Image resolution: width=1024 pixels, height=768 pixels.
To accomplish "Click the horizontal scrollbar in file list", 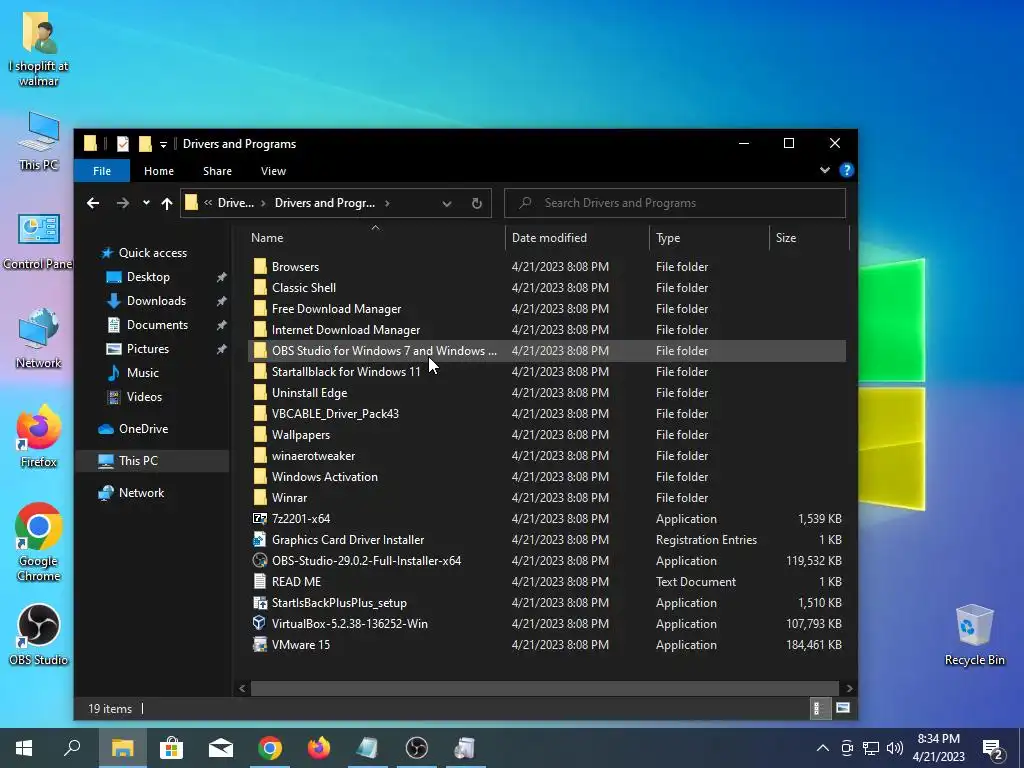I will pyautogui.click(x=544, y=688).
